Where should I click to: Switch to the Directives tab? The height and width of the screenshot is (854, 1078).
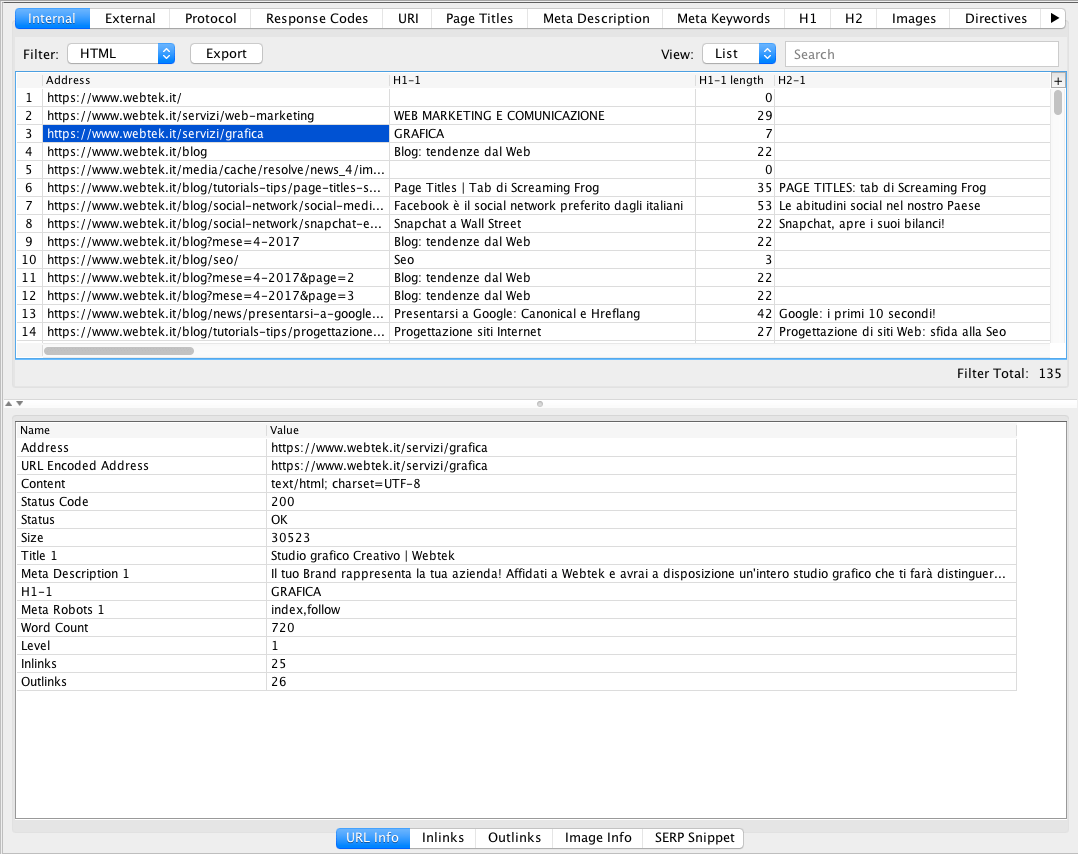[x=995, y=18]
